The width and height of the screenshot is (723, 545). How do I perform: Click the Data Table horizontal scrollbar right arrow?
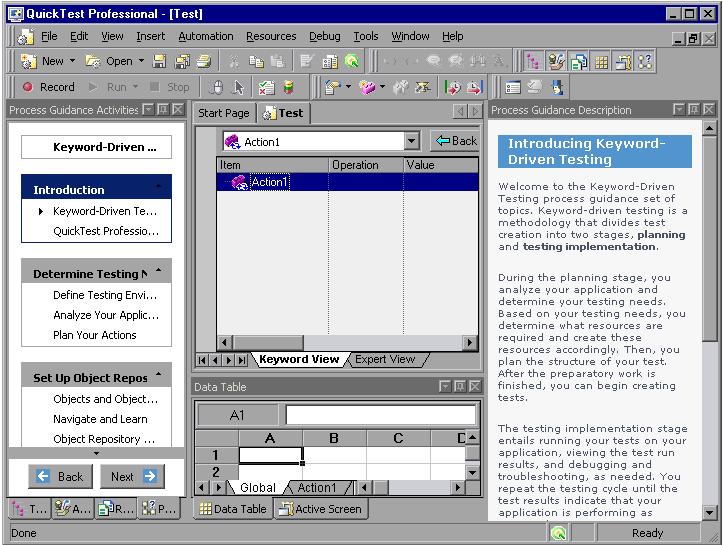pos(458,487)
